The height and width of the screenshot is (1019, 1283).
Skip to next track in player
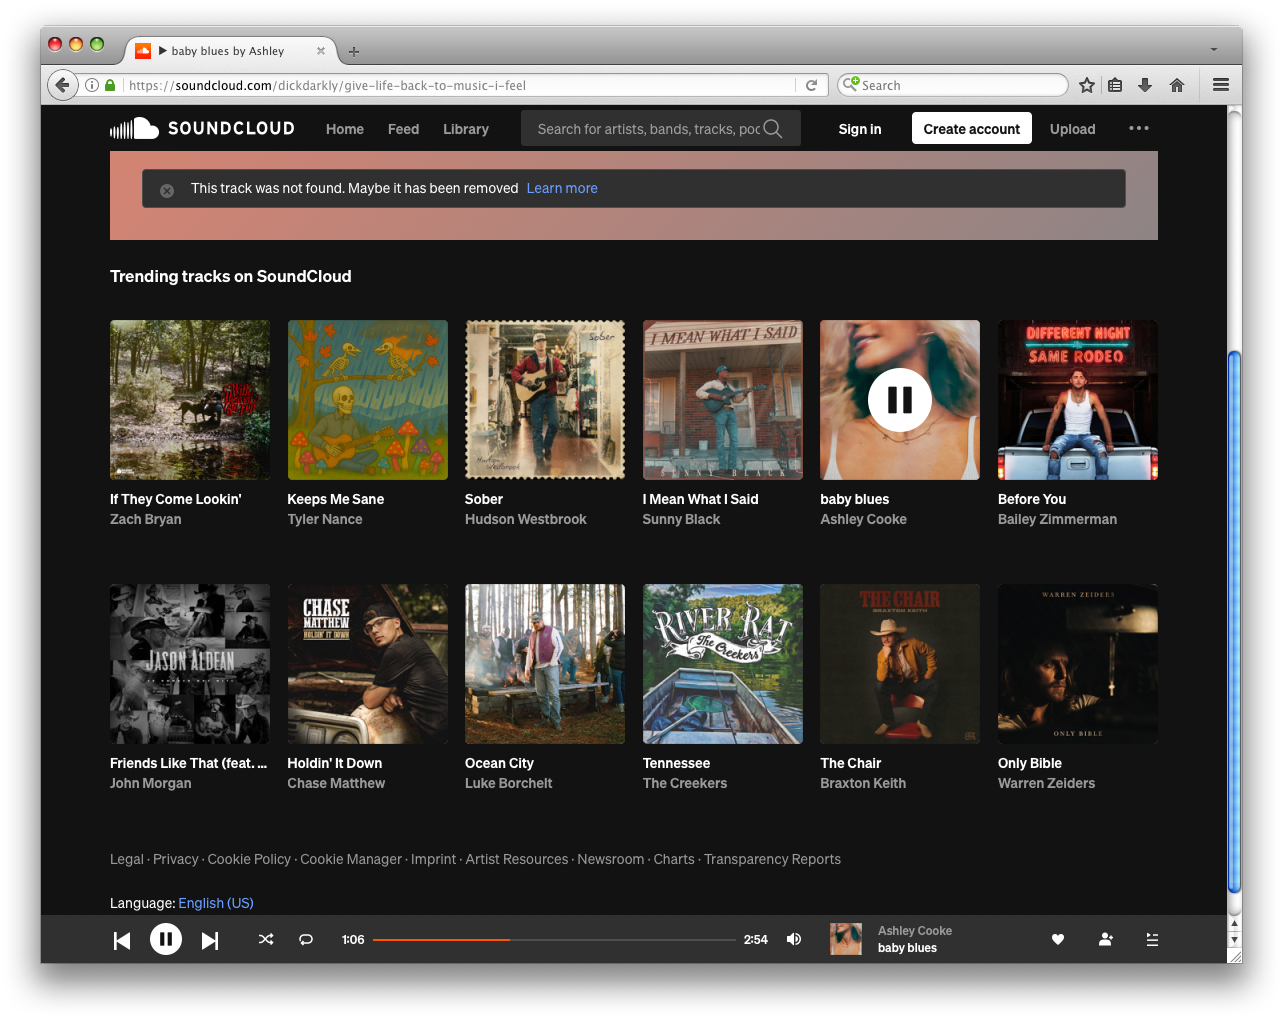[x=210, y=940]
